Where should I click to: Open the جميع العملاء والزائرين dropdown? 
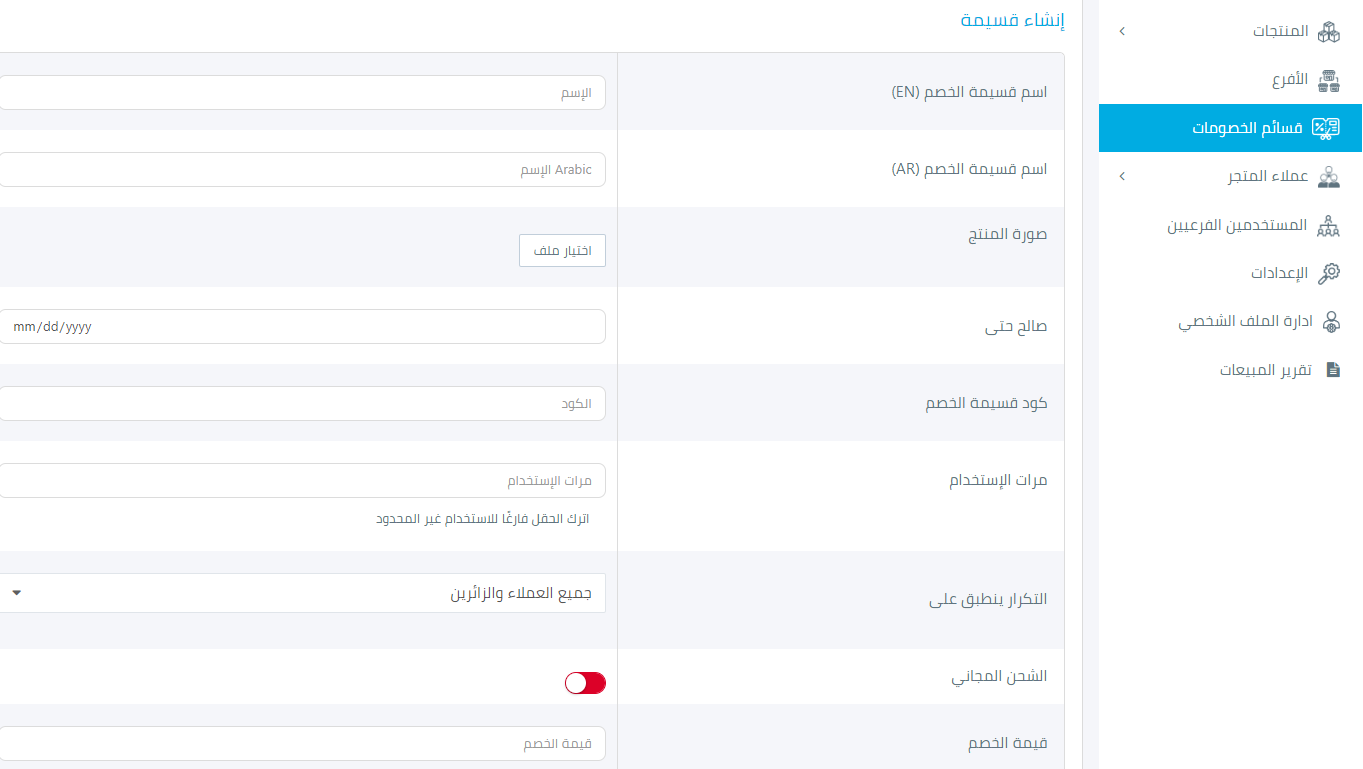[301, 593]
